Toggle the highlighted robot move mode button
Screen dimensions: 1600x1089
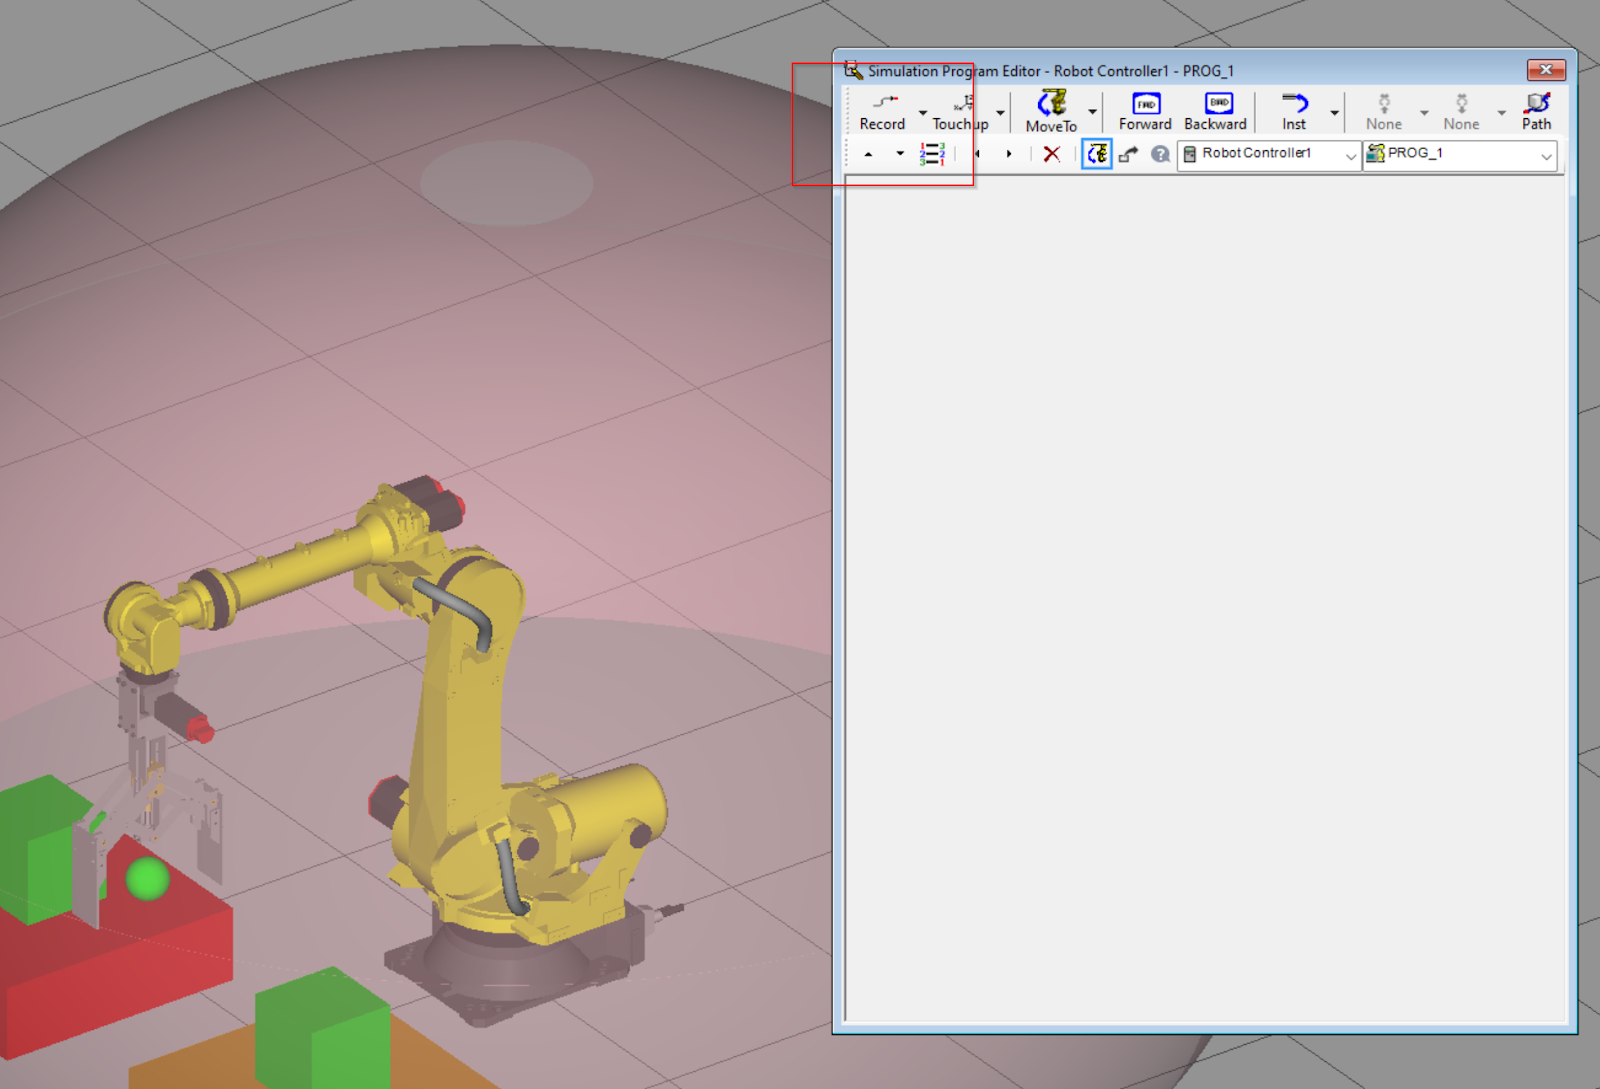(x=1097, y=154)
